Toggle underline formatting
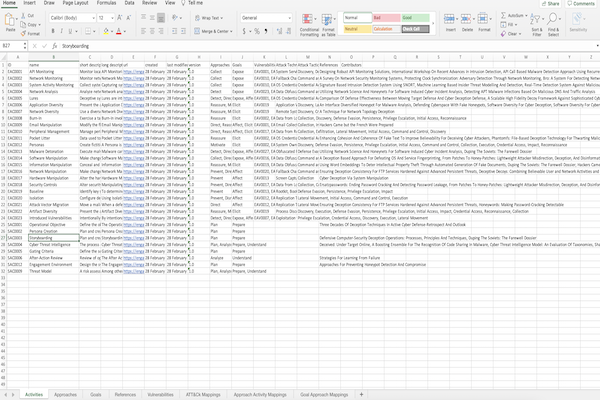Image resolution: width=600 pixels, height=400 pixels. [70, 31]
